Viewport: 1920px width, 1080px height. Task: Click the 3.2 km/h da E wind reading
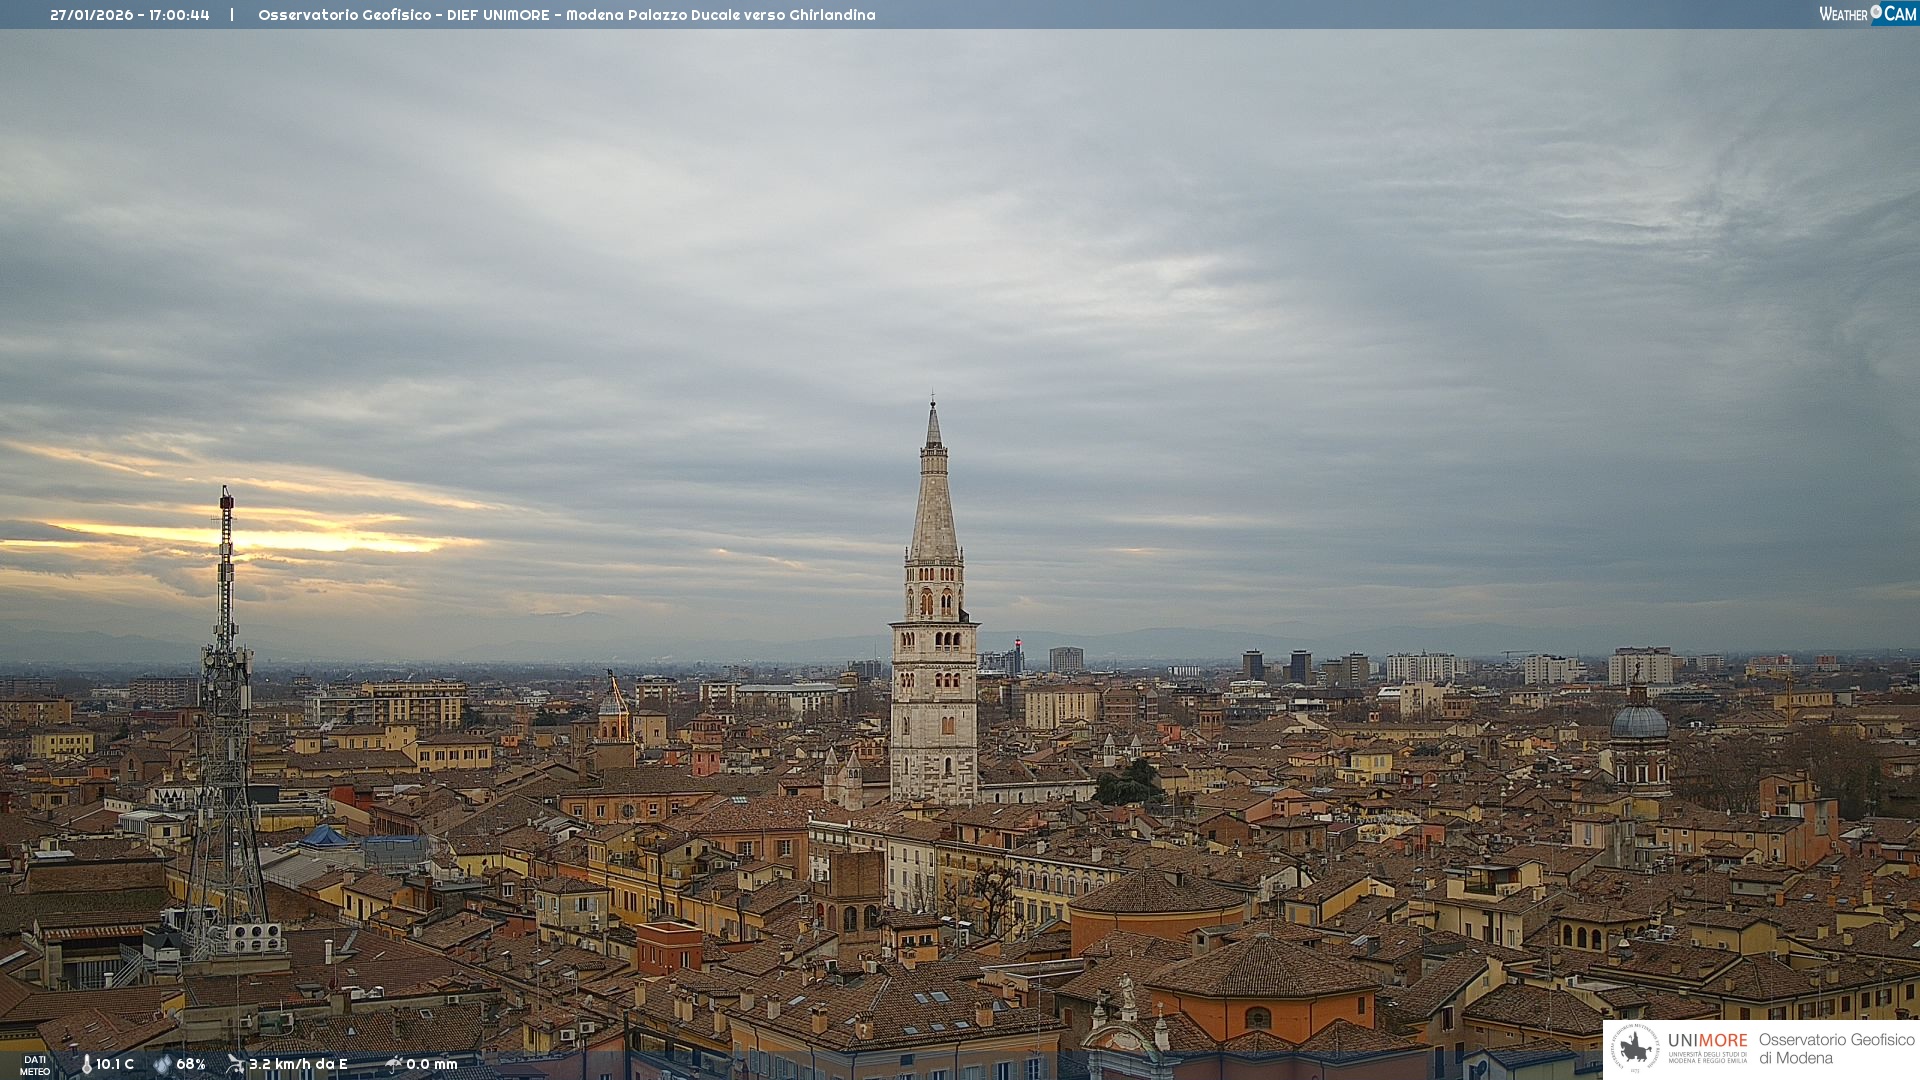298,1064
